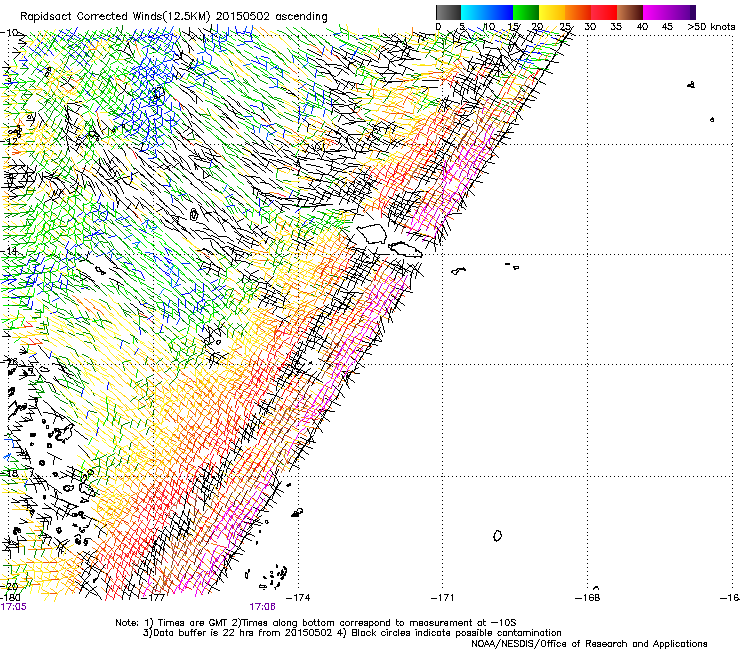Click the legend number '25'
This screenshot has height=650, width=740.
tap(565, 27)
